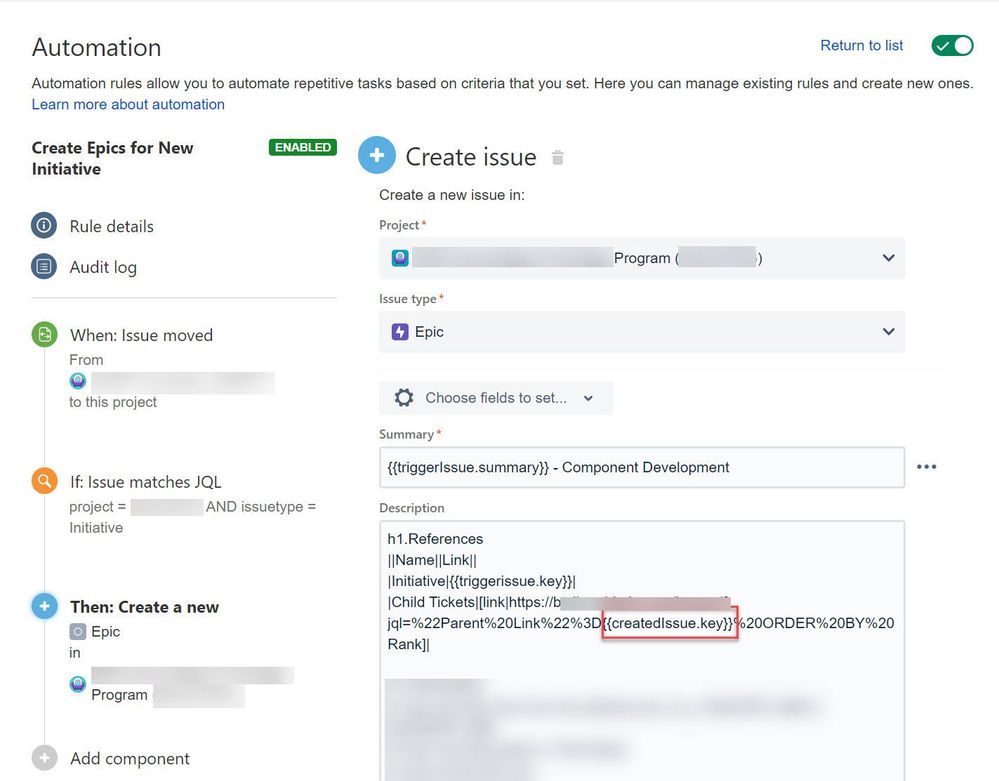Screen dimensions: 999x781
Task: Delete the Create issue action via trash icon
Action: [x=558, y=157]
